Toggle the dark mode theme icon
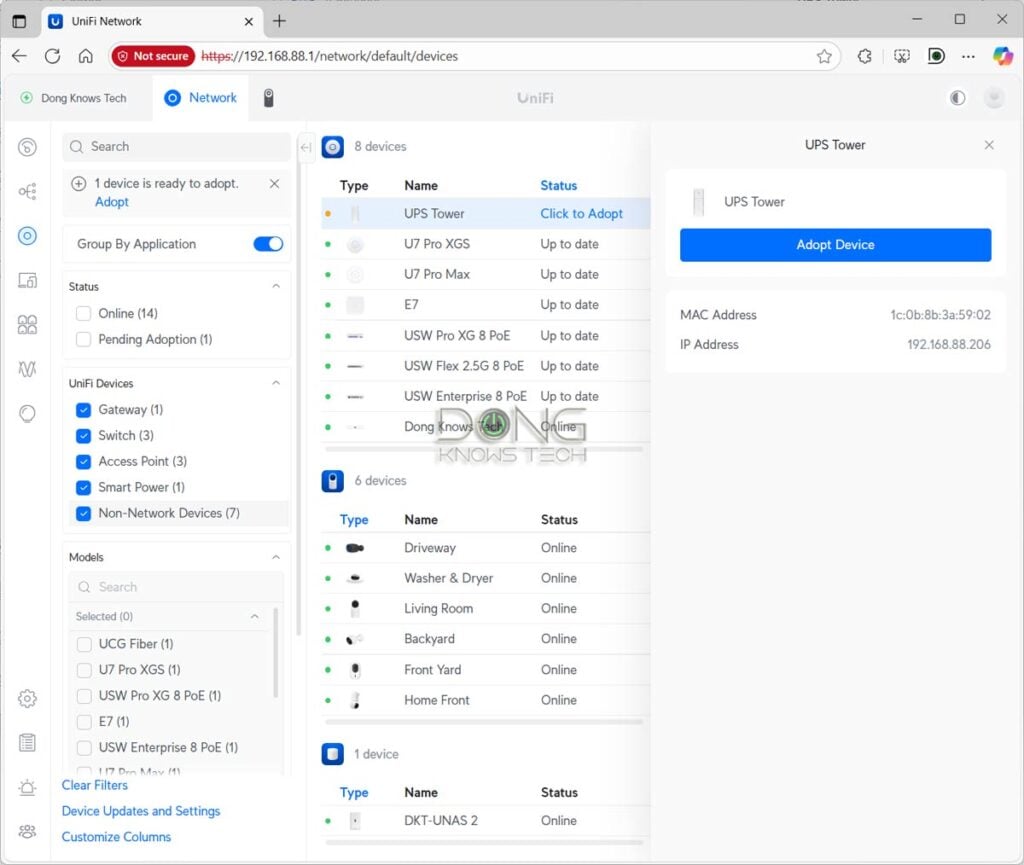The width and height of the screenshot is (1024, 865). click(958, 98)
